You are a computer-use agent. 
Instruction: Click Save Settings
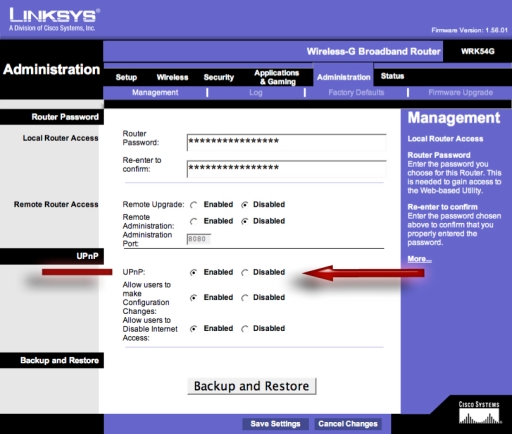click(x=275, y=424)
